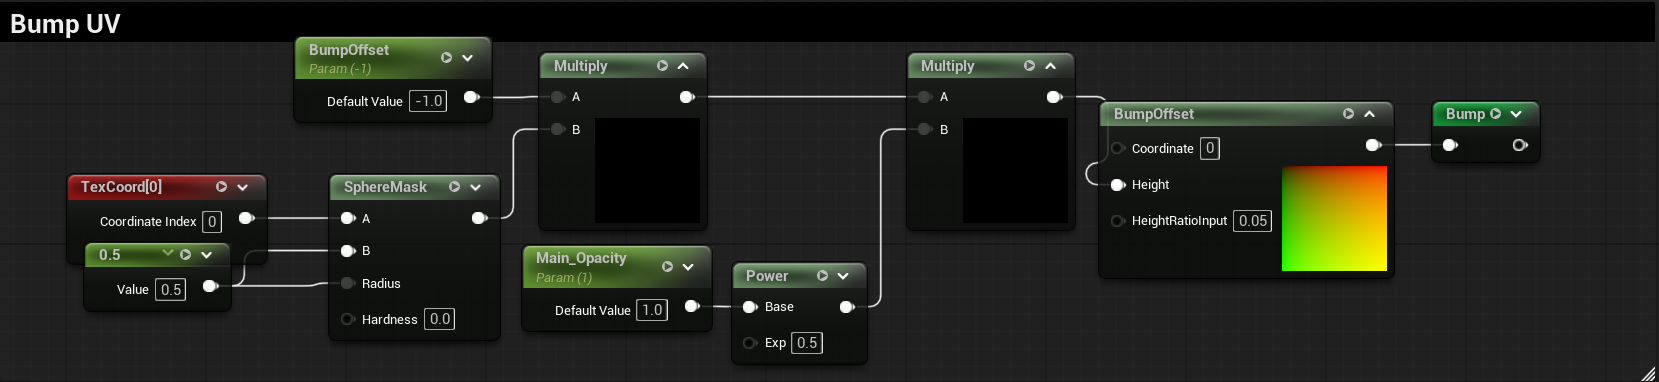Click the 0.5 constant output pin

[210, 286]
